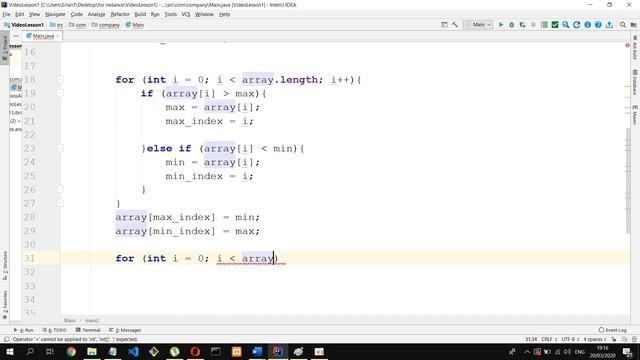Open the blue question mark help icon
This screenshot has width=640, height=360.
pyautogui.click(x=598, y=25)
